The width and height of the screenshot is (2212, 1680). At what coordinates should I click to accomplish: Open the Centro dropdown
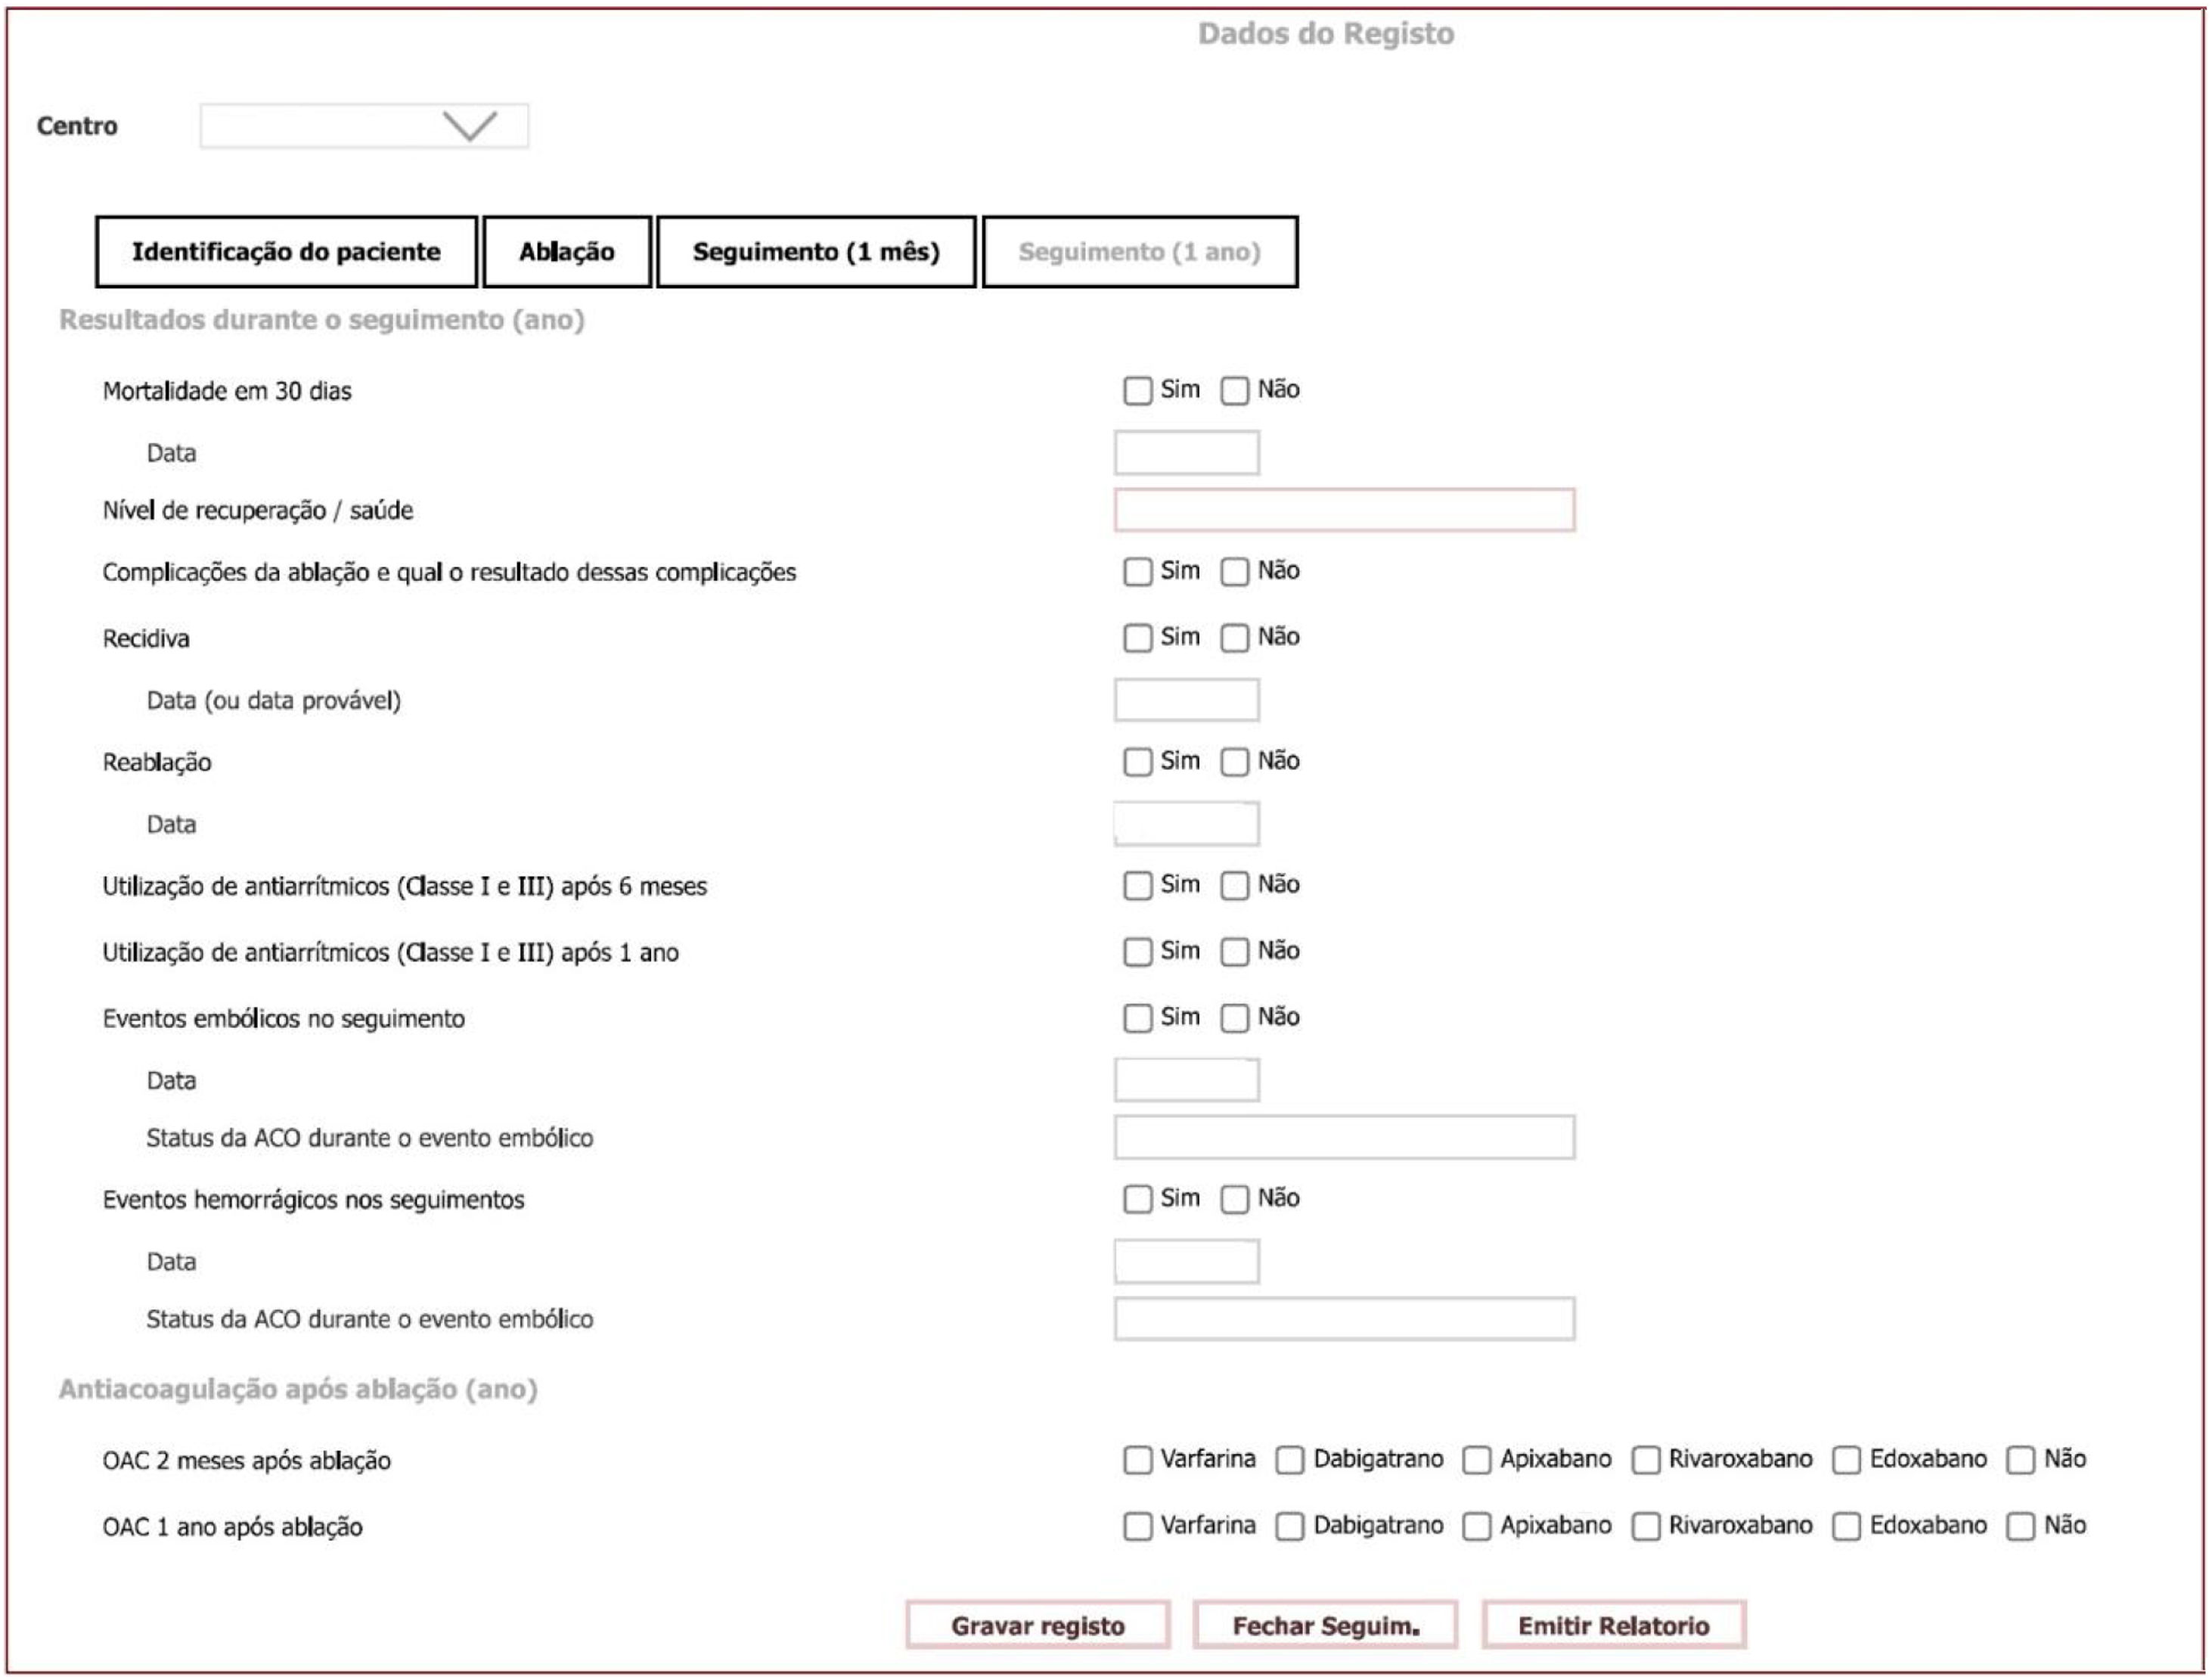[365, 126]
